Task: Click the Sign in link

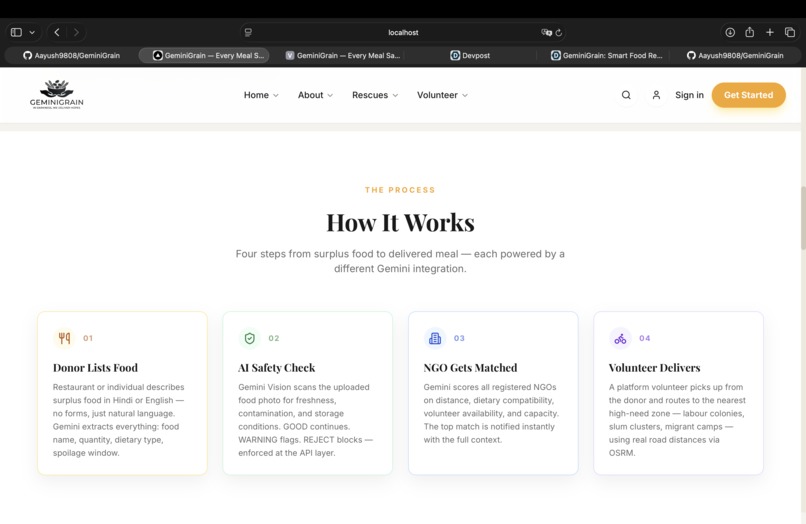Action: (x=689, y=95)
